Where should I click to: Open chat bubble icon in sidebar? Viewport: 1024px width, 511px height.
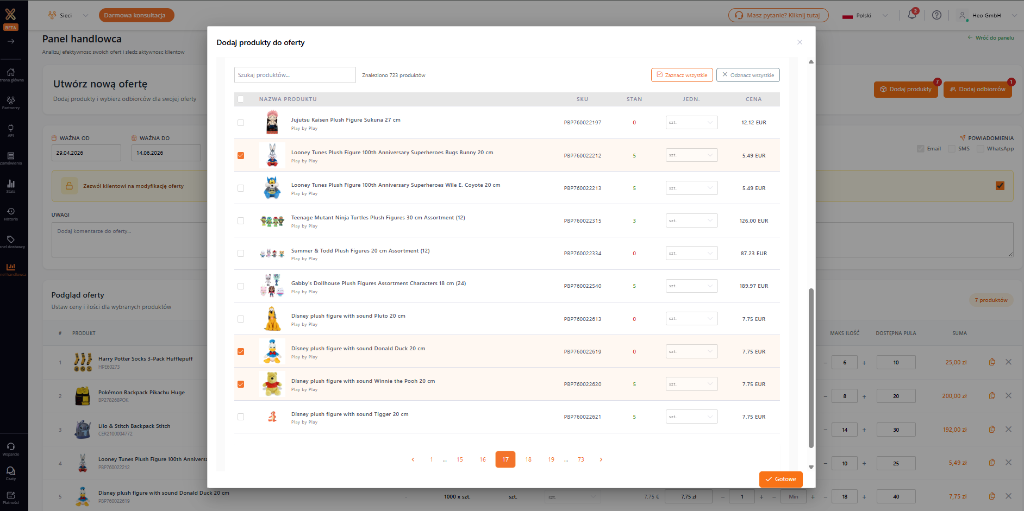click(10, 470)
